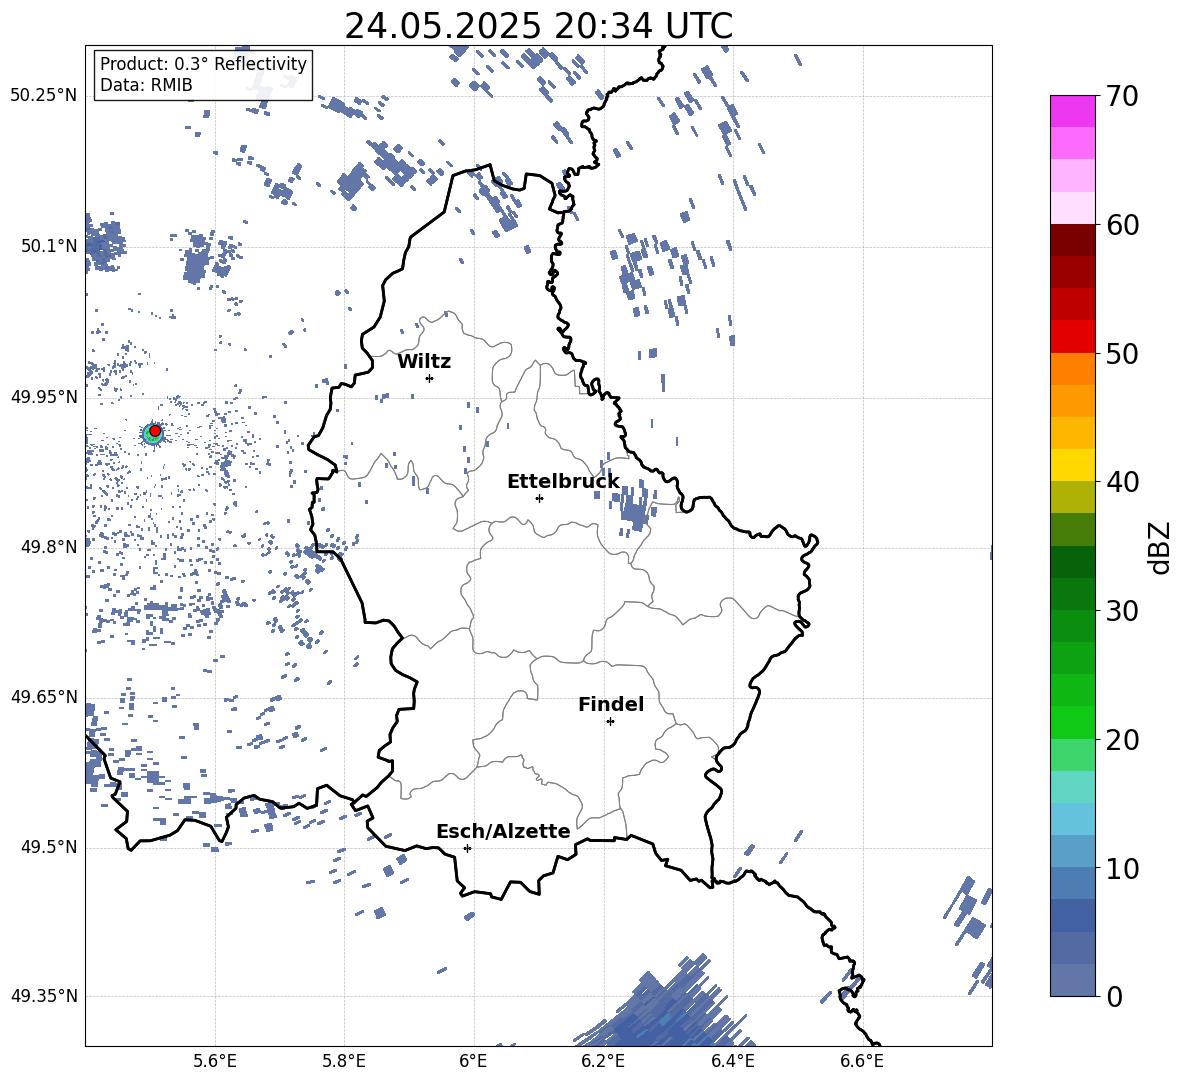Click the red radar site dot

(155, 431)
